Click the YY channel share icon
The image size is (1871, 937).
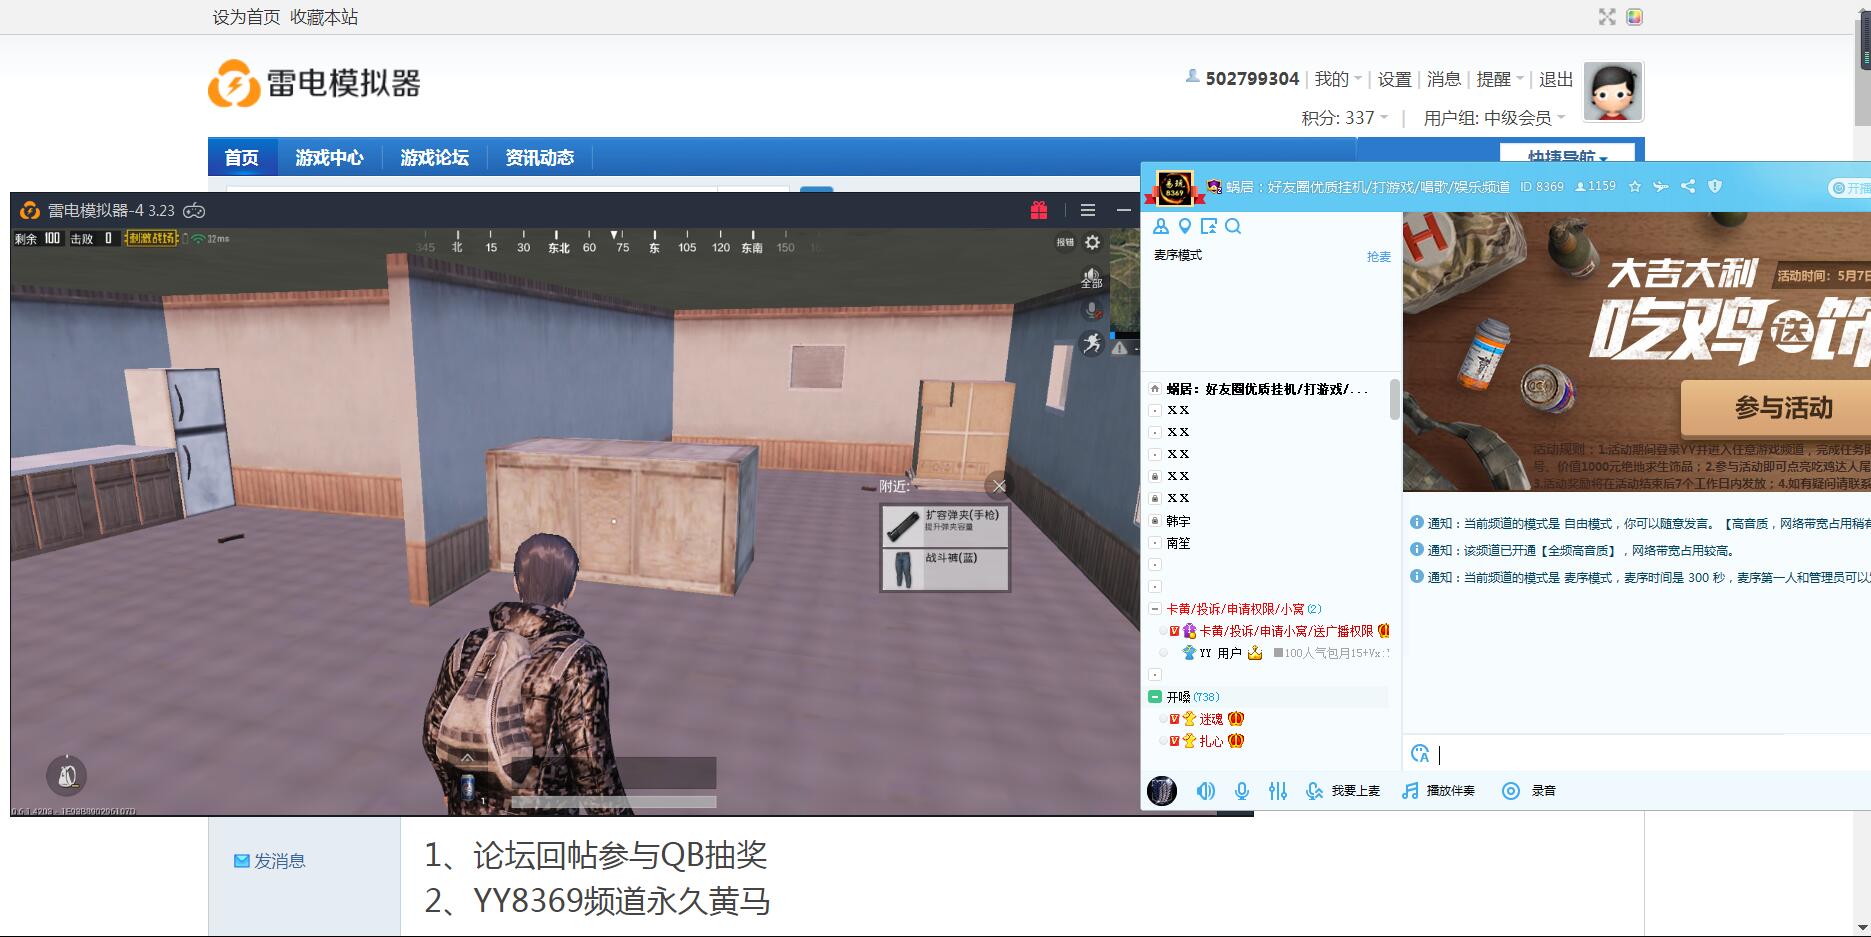coord(1688,186)
